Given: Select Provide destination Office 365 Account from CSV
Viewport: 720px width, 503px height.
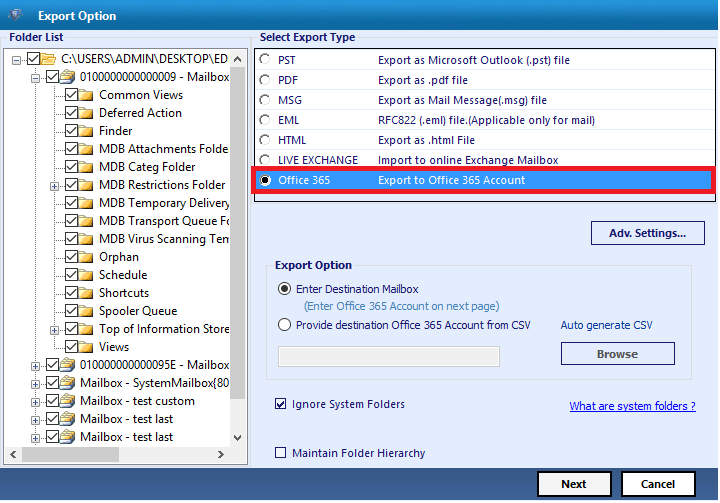Looking at the screenshot, I should point(284,325).
